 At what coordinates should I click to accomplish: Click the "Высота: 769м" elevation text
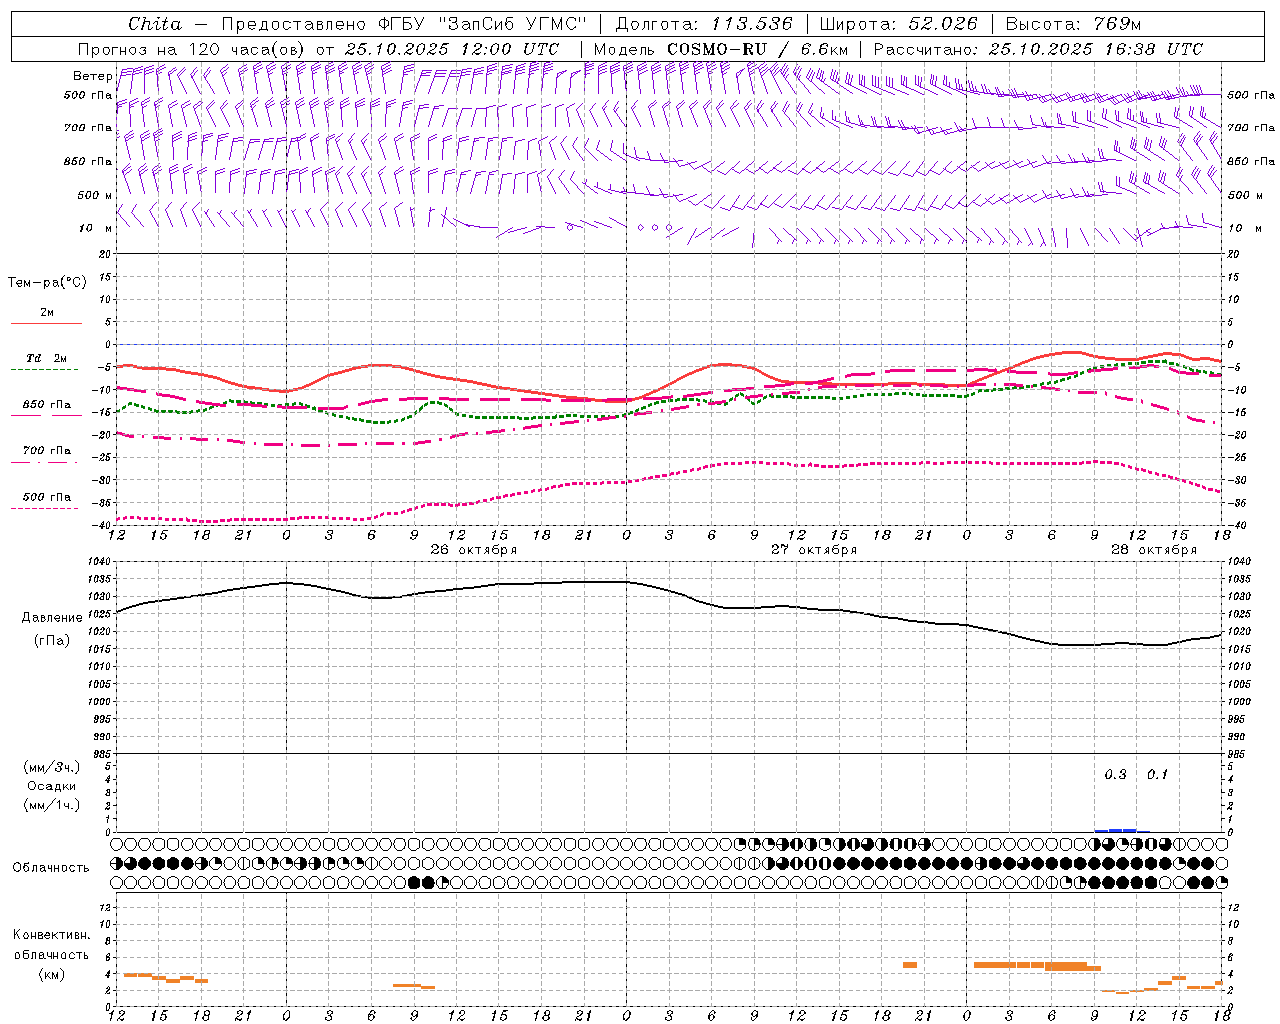[1073, 24]
